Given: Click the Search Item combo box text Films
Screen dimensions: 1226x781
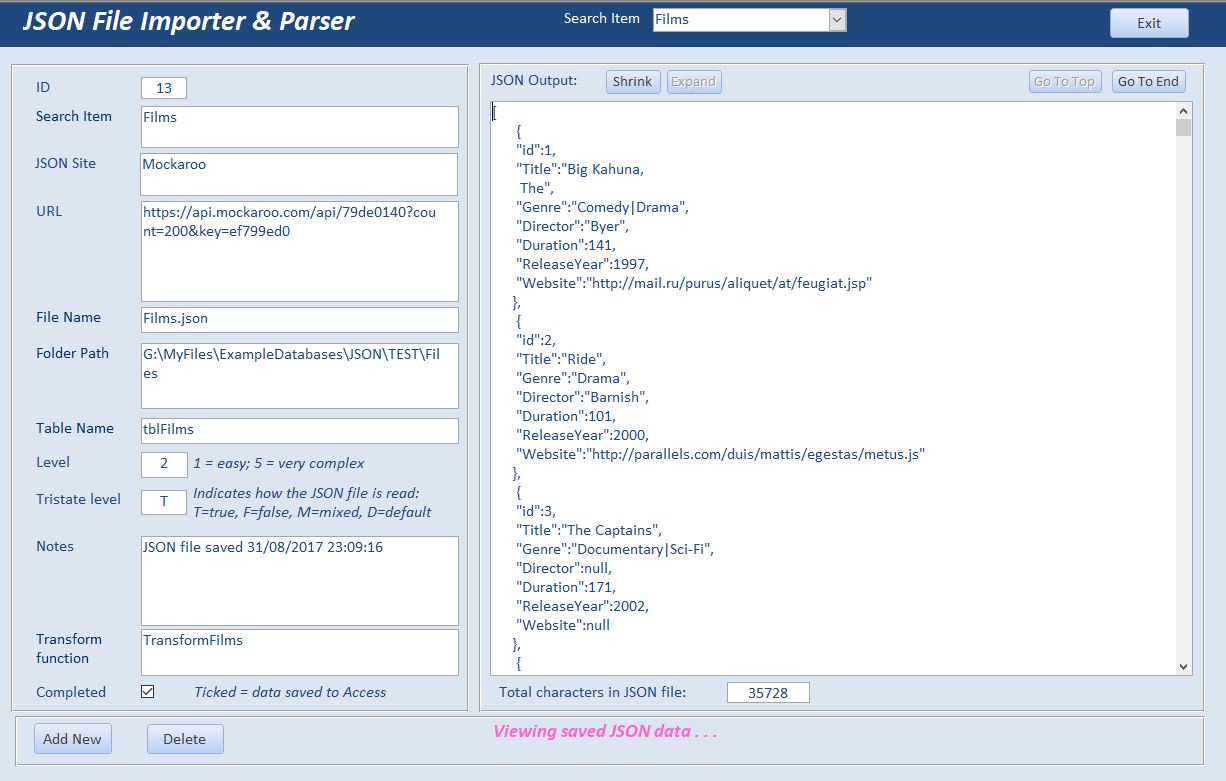Looking at the screenshot, I should [x=741, y=19].
